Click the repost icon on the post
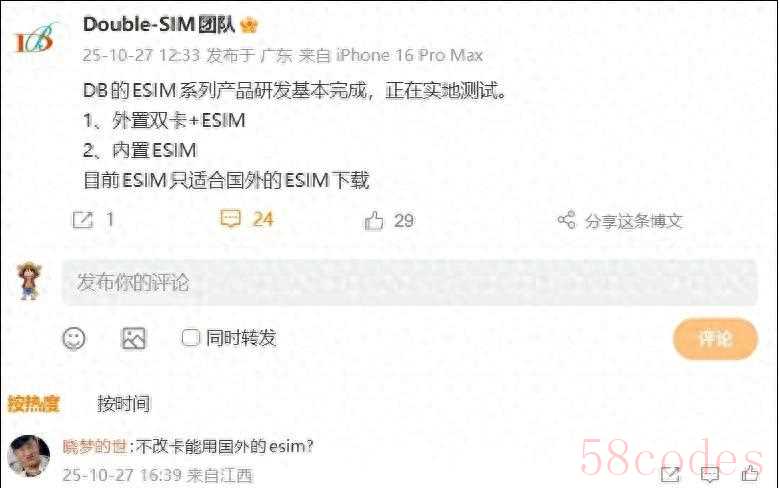This screenshot has width=779, height=488. point(82,220)
